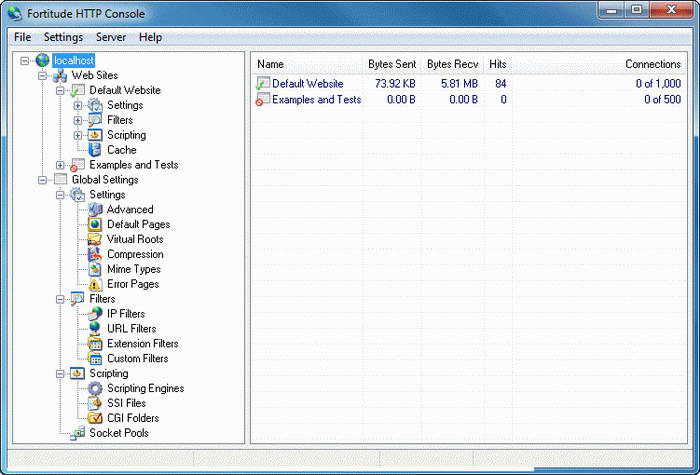Select Virtual Roots in the tree
The image size is (700, 475).
(x=135, y=239)
